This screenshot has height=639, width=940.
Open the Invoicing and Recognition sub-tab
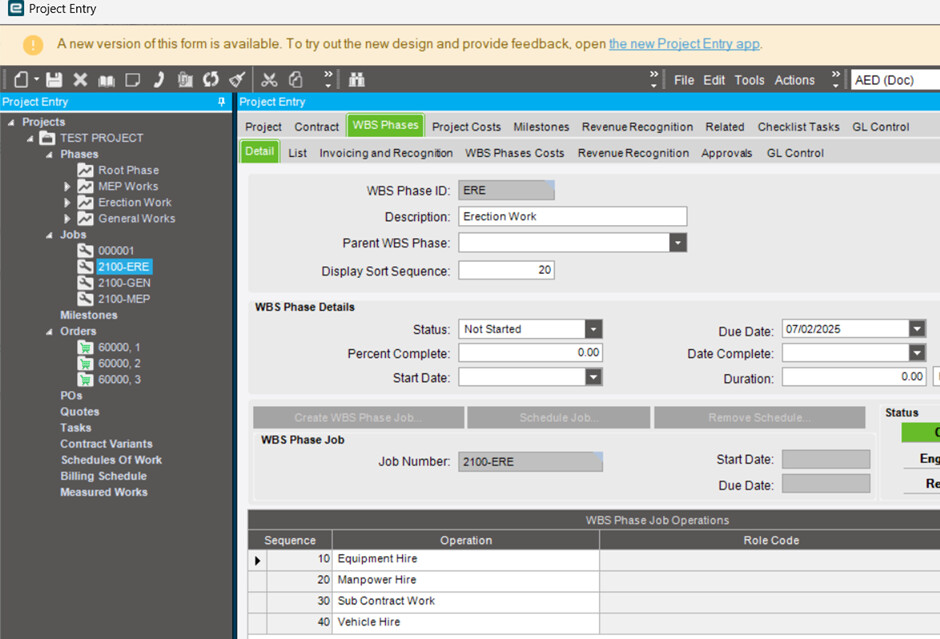386,153
